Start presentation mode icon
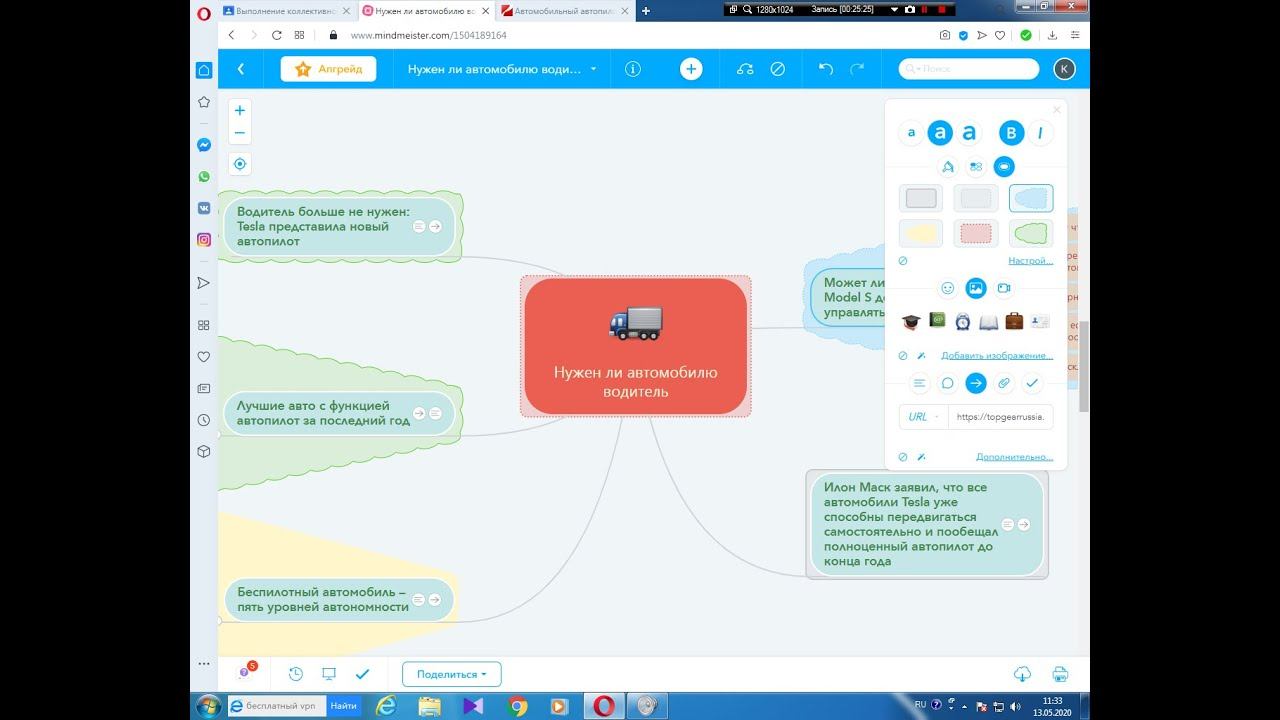This screenshot has width=1280, height=720. point(329,674)
